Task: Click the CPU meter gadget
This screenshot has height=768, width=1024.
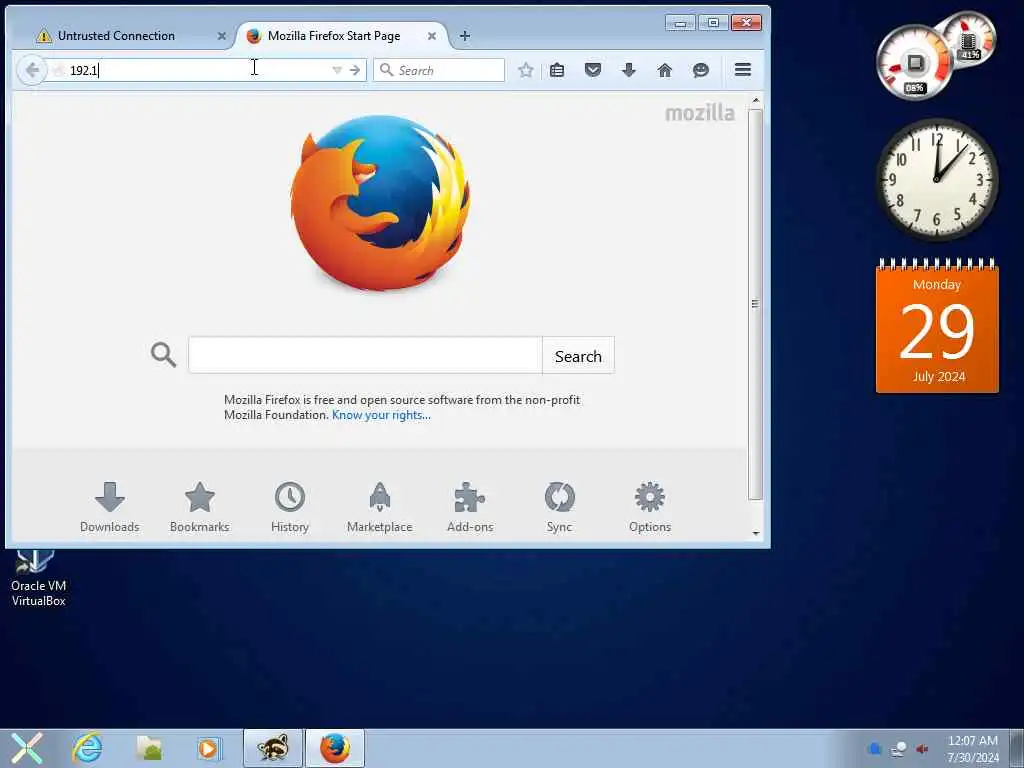Action: tap(914, 63)
